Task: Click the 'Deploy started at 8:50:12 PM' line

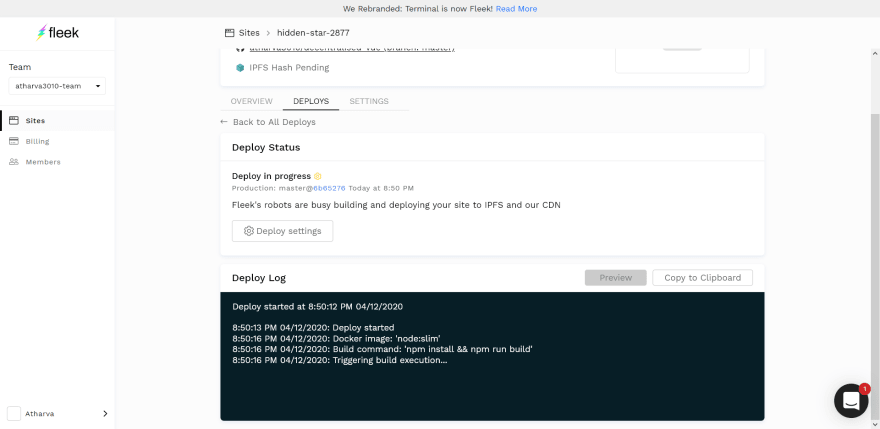Action: pos(318,307)
